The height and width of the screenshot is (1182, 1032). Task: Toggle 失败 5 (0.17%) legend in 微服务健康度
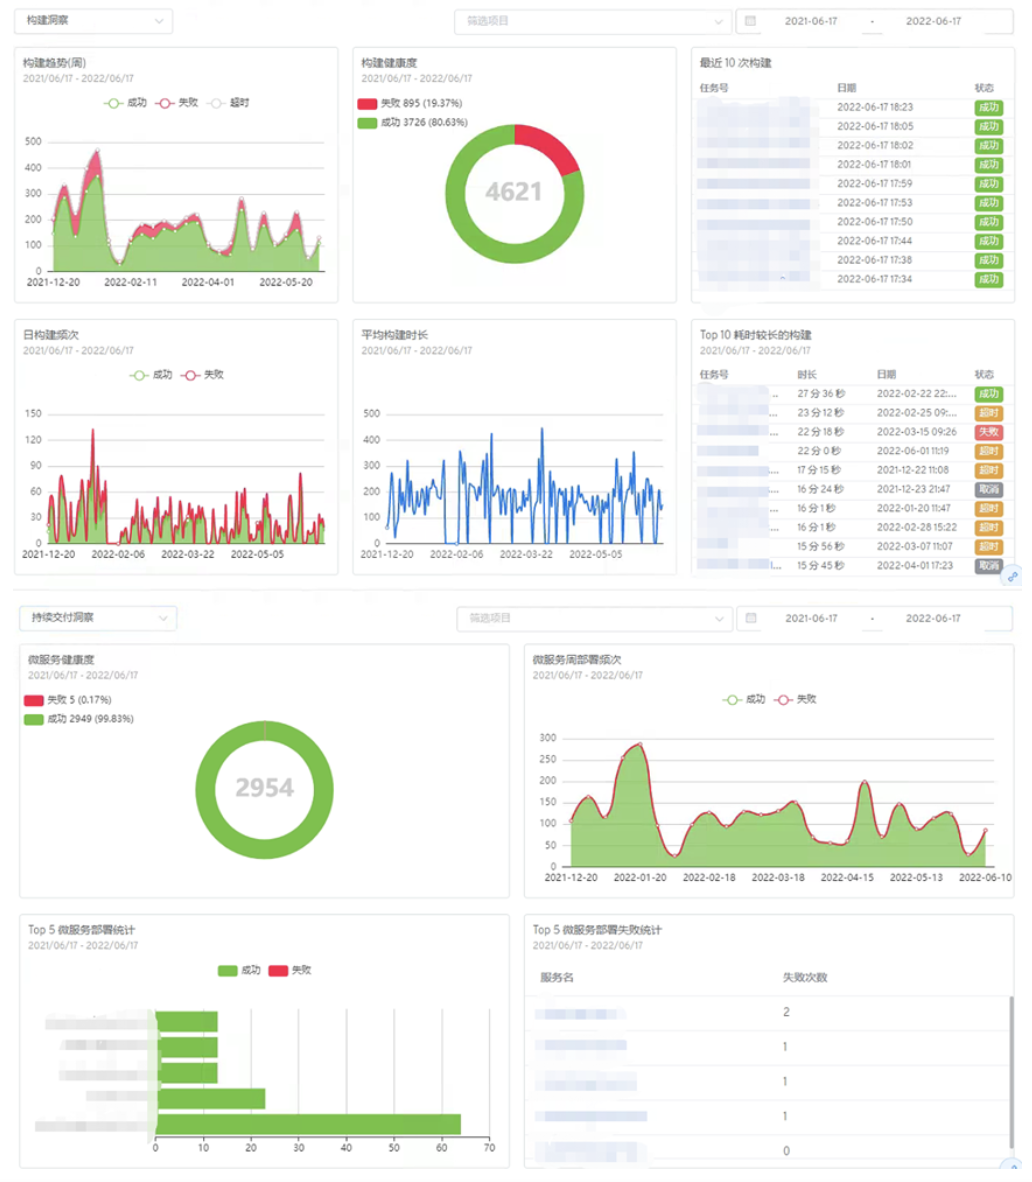click(x=68, y=700)
